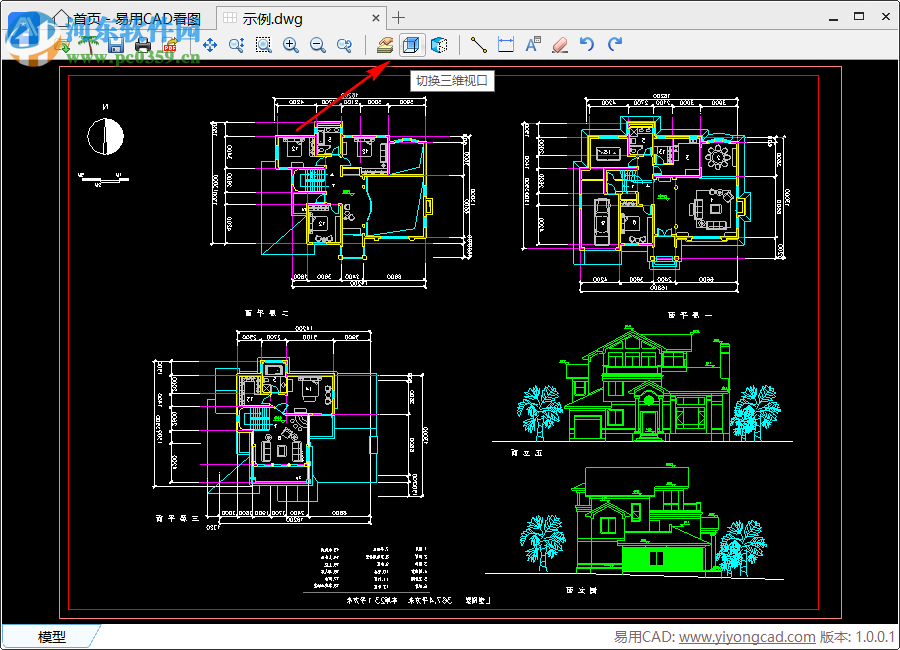Undo the last action
Screen dimensions: 900x650
pyautogui.click(x=587, y=45)
